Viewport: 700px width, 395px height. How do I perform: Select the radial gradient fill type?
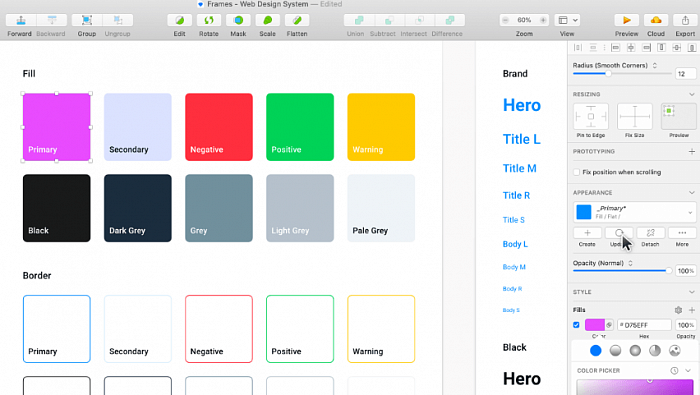click(x=635, y=351)
